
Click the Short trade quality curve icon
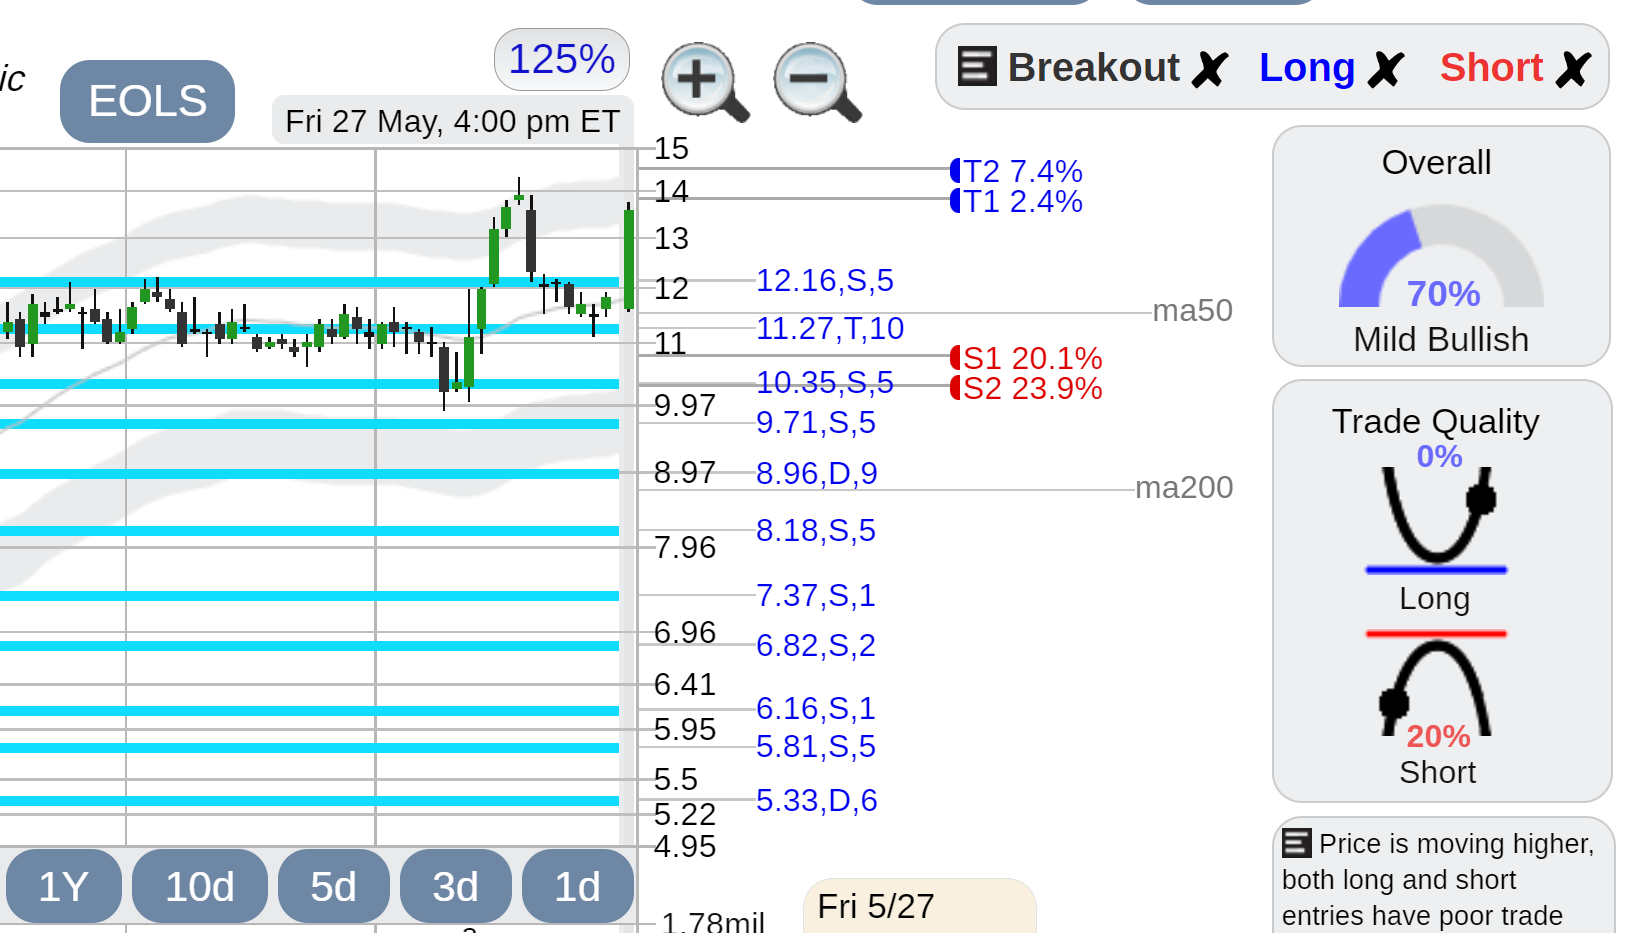1436,686
